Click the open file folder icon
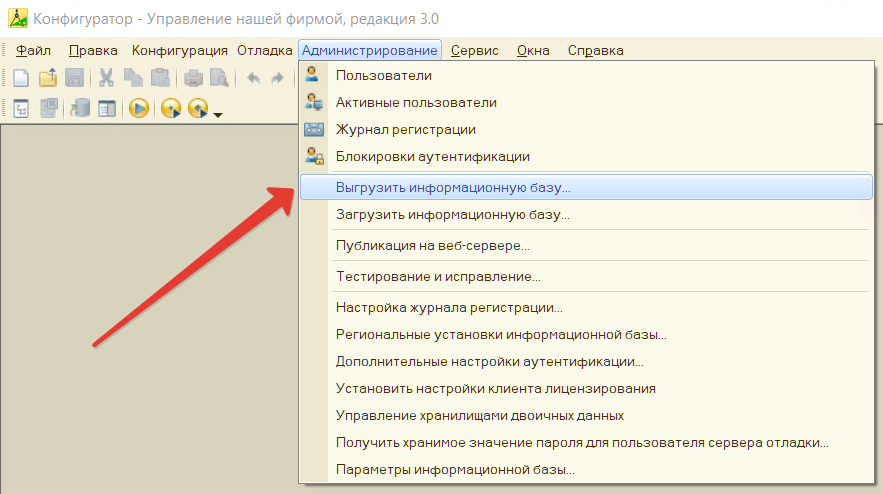This screenshot has height=494, width=883. (x=48, y=78)
